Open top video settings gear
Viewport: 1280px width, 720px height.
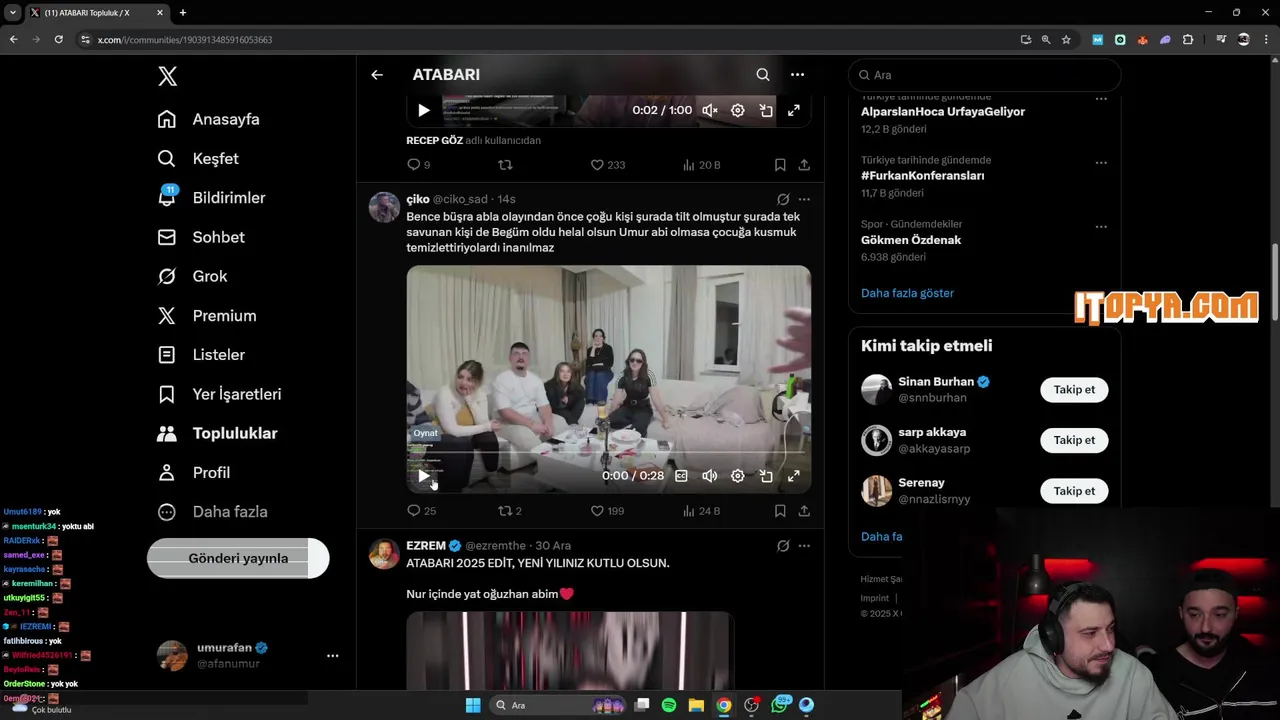coord(738,110)
